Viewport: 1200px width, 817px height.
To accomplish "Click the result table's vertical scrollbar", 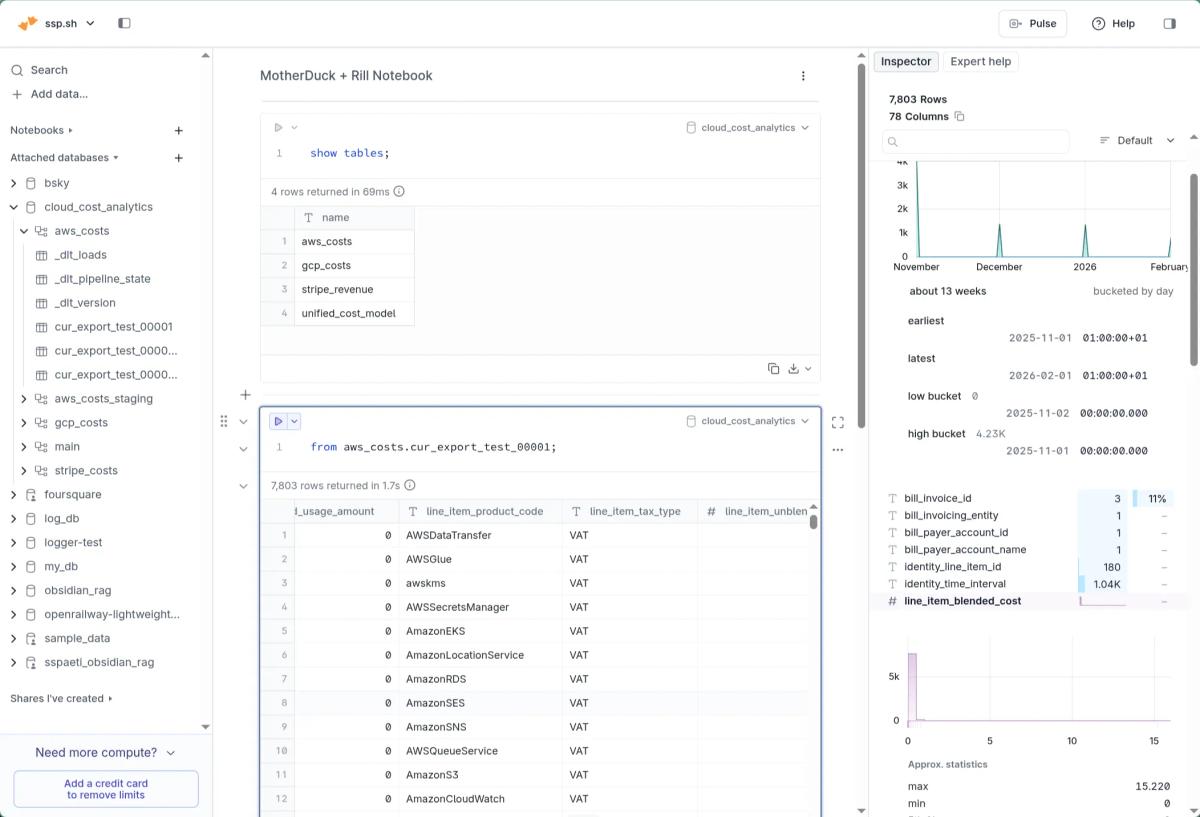I will [x=813, y=520].
